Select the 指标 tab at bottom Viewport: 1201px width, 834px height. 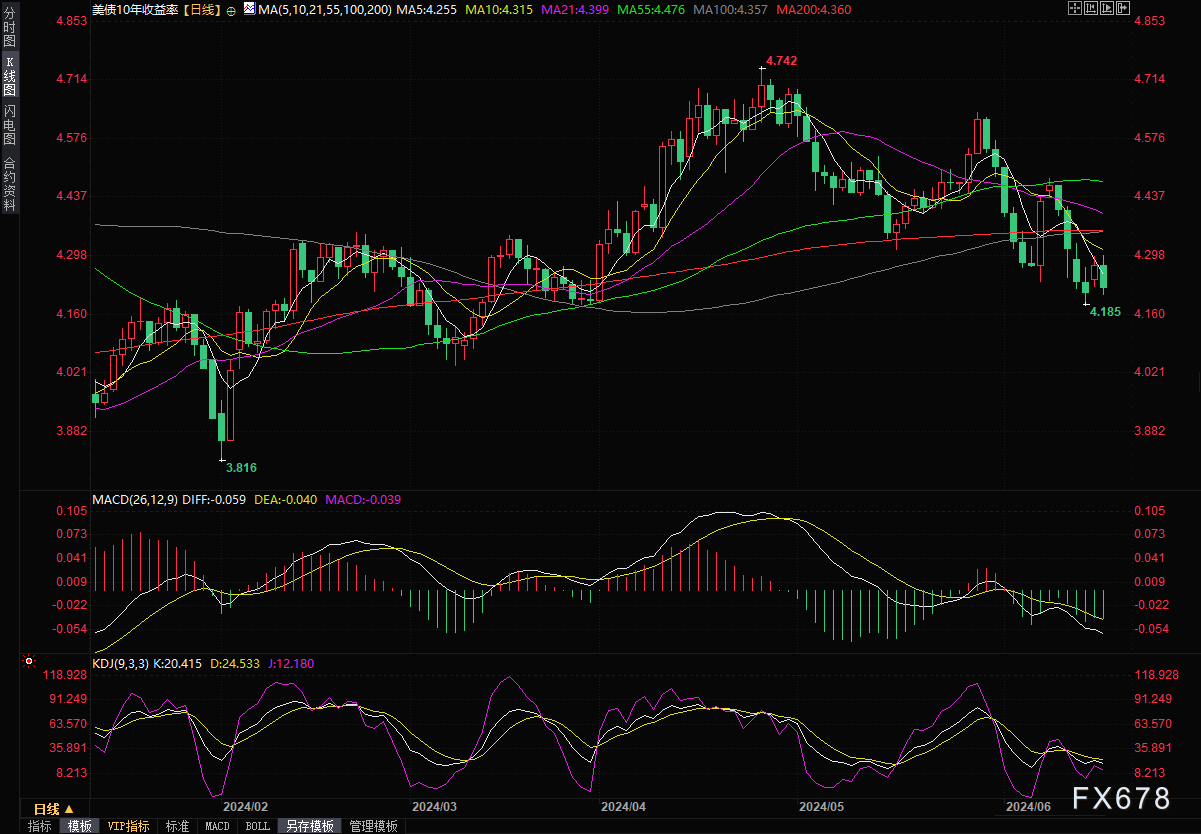[40, 826]
